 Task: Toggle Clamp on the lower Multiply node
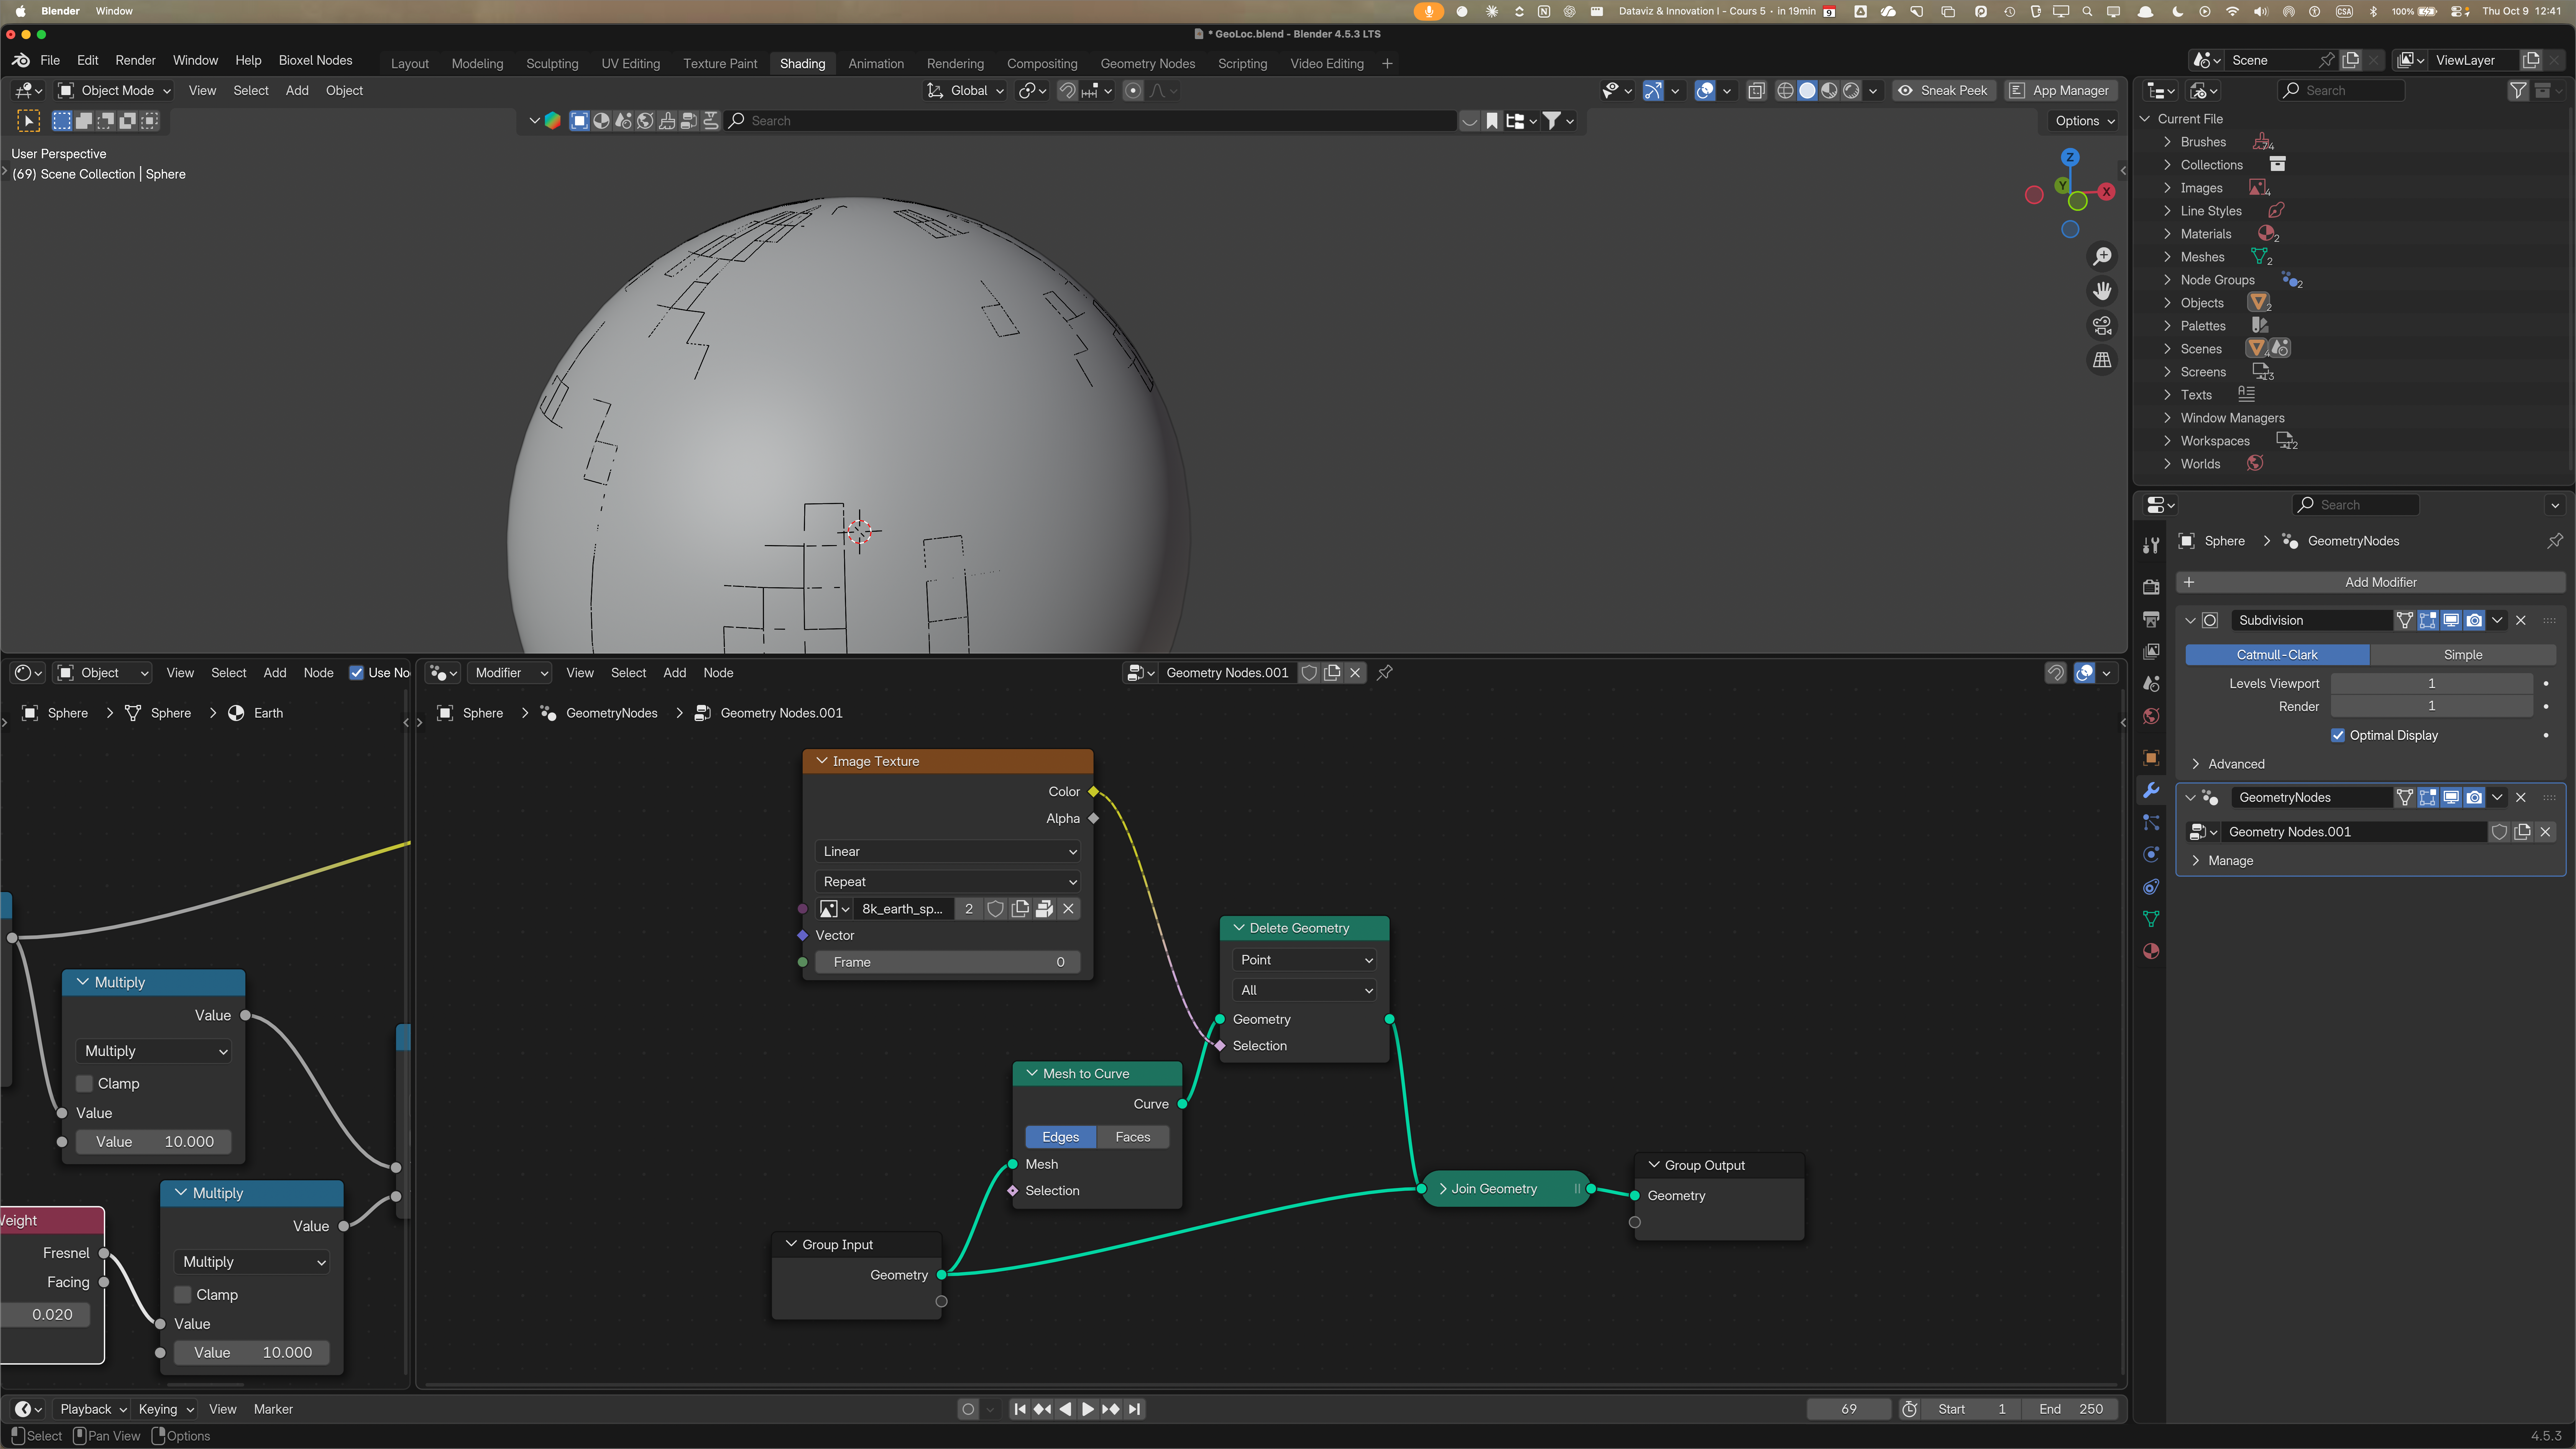183,1295
